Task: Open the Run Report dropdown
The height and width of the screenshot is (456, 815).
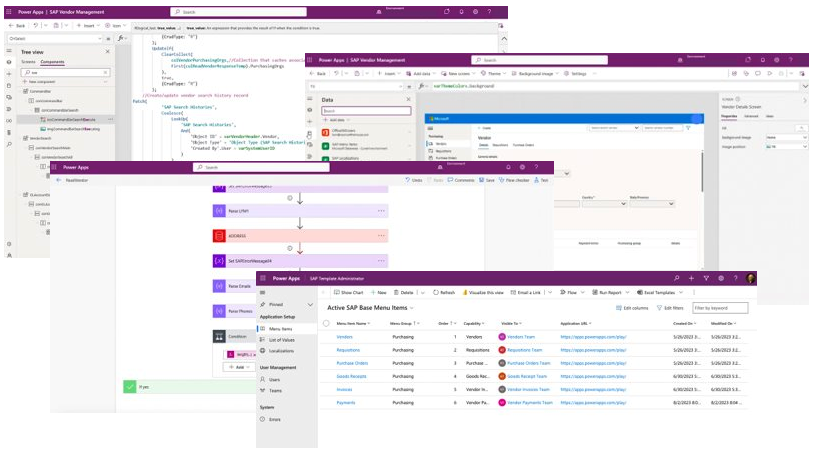Action: 611,293
